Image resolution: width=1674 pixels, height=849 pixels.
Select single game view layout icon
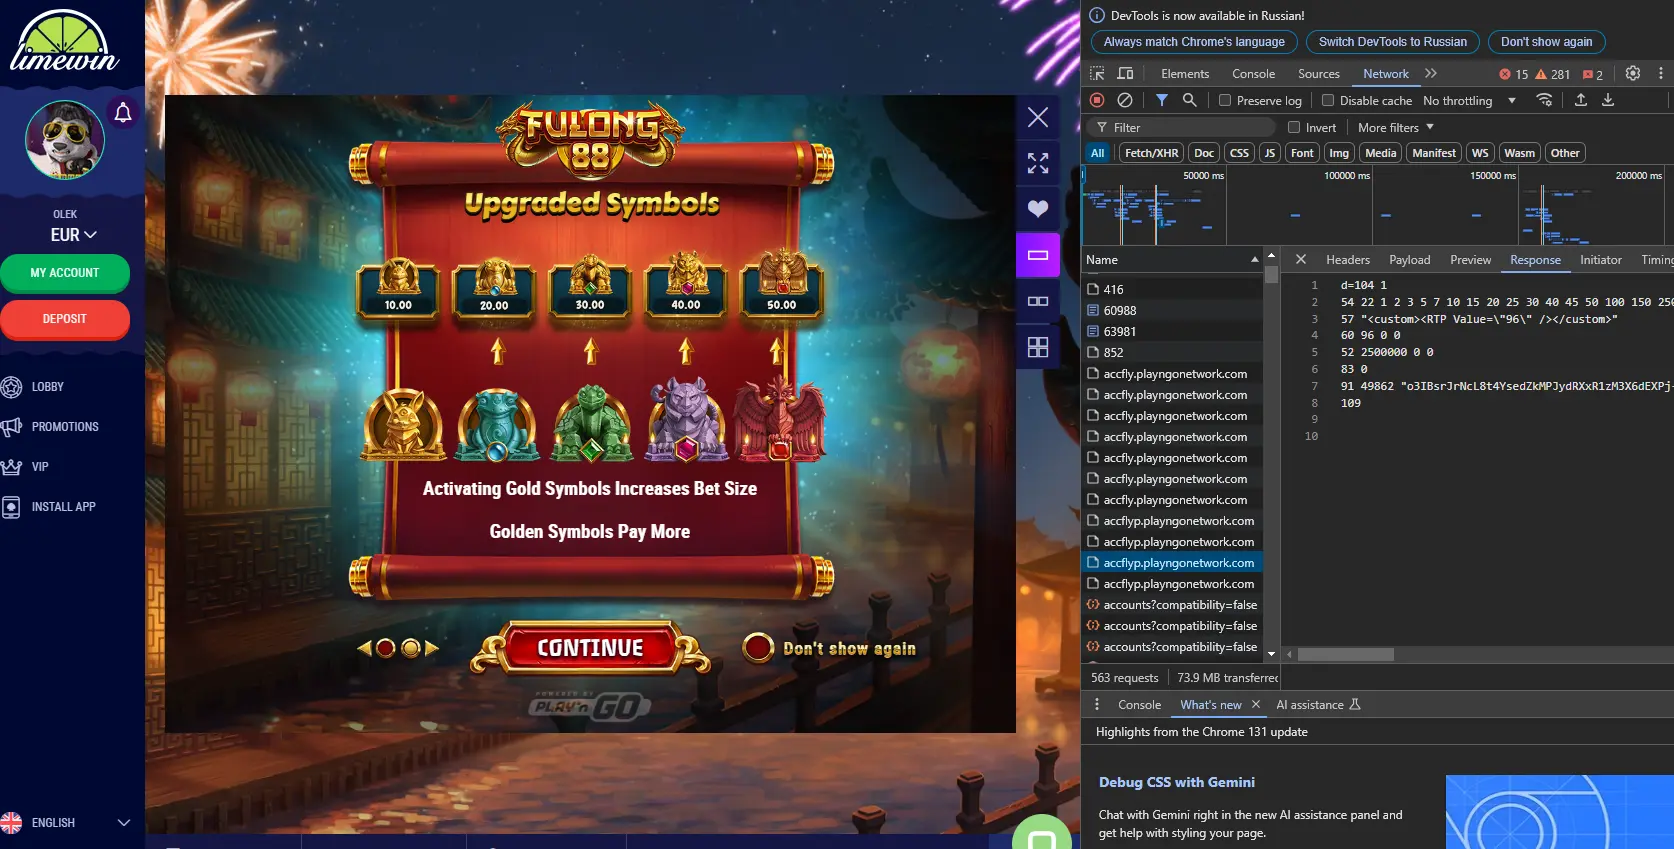pyautogui.click(x=1038, y=255)
